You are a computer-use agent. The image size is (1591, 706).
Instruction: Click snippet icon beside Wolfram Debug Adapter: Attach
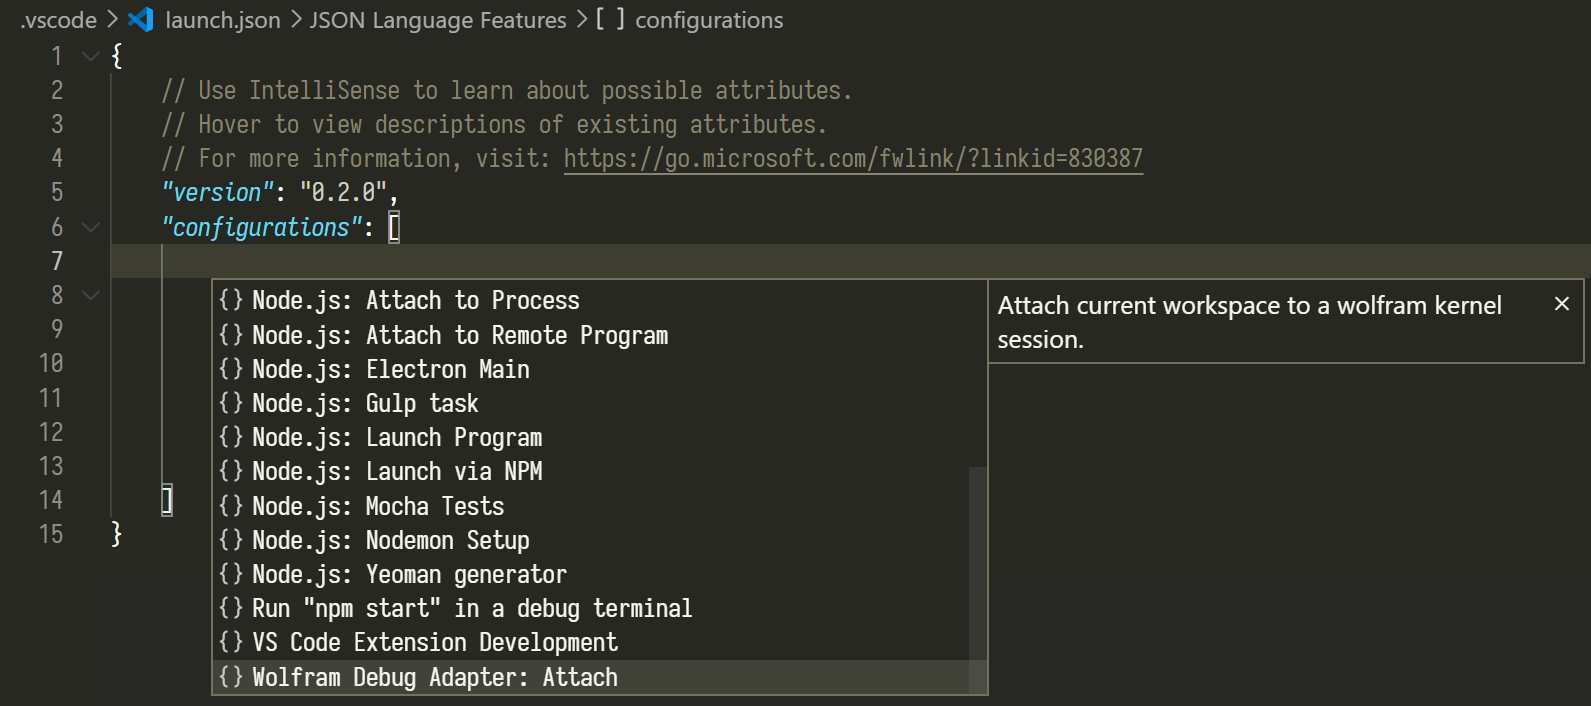pyautogui.click(x=231, y=677)
